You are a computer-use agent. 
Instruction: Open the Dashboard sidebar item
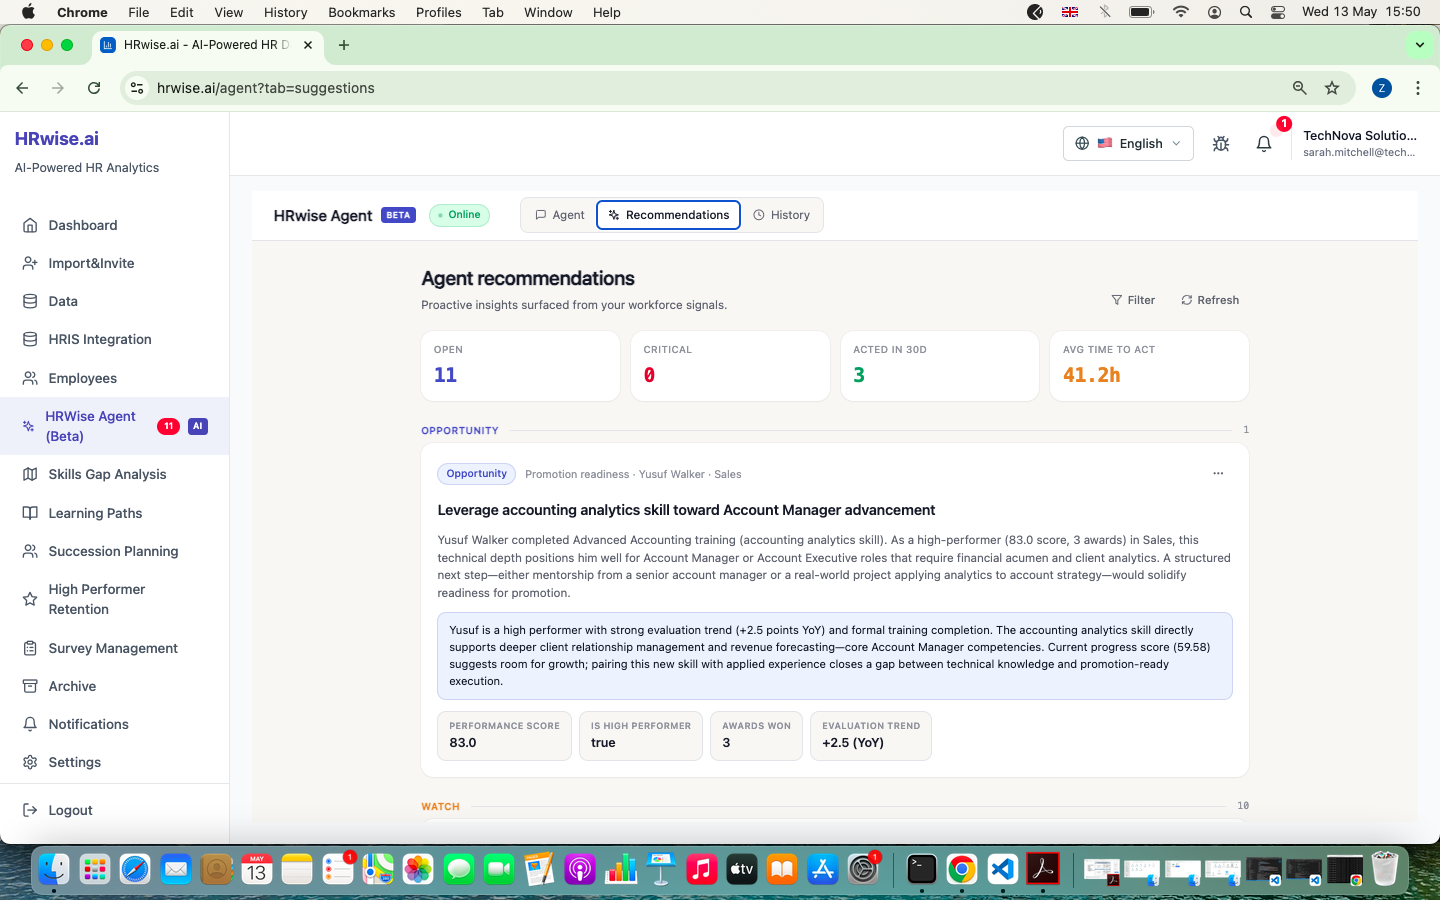[114, 225]
